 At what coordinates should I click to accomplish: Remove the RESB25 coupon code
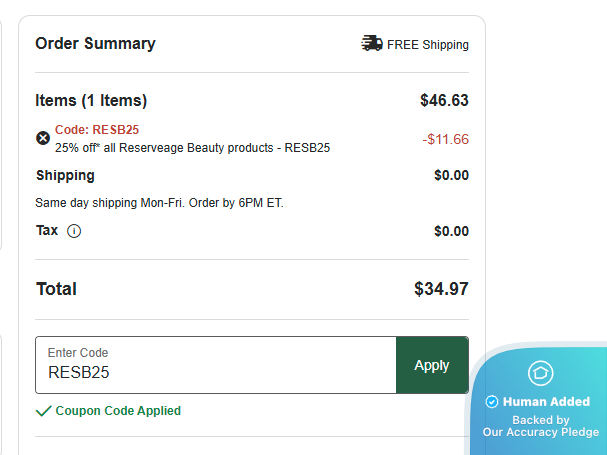click(x=43, y=138)
